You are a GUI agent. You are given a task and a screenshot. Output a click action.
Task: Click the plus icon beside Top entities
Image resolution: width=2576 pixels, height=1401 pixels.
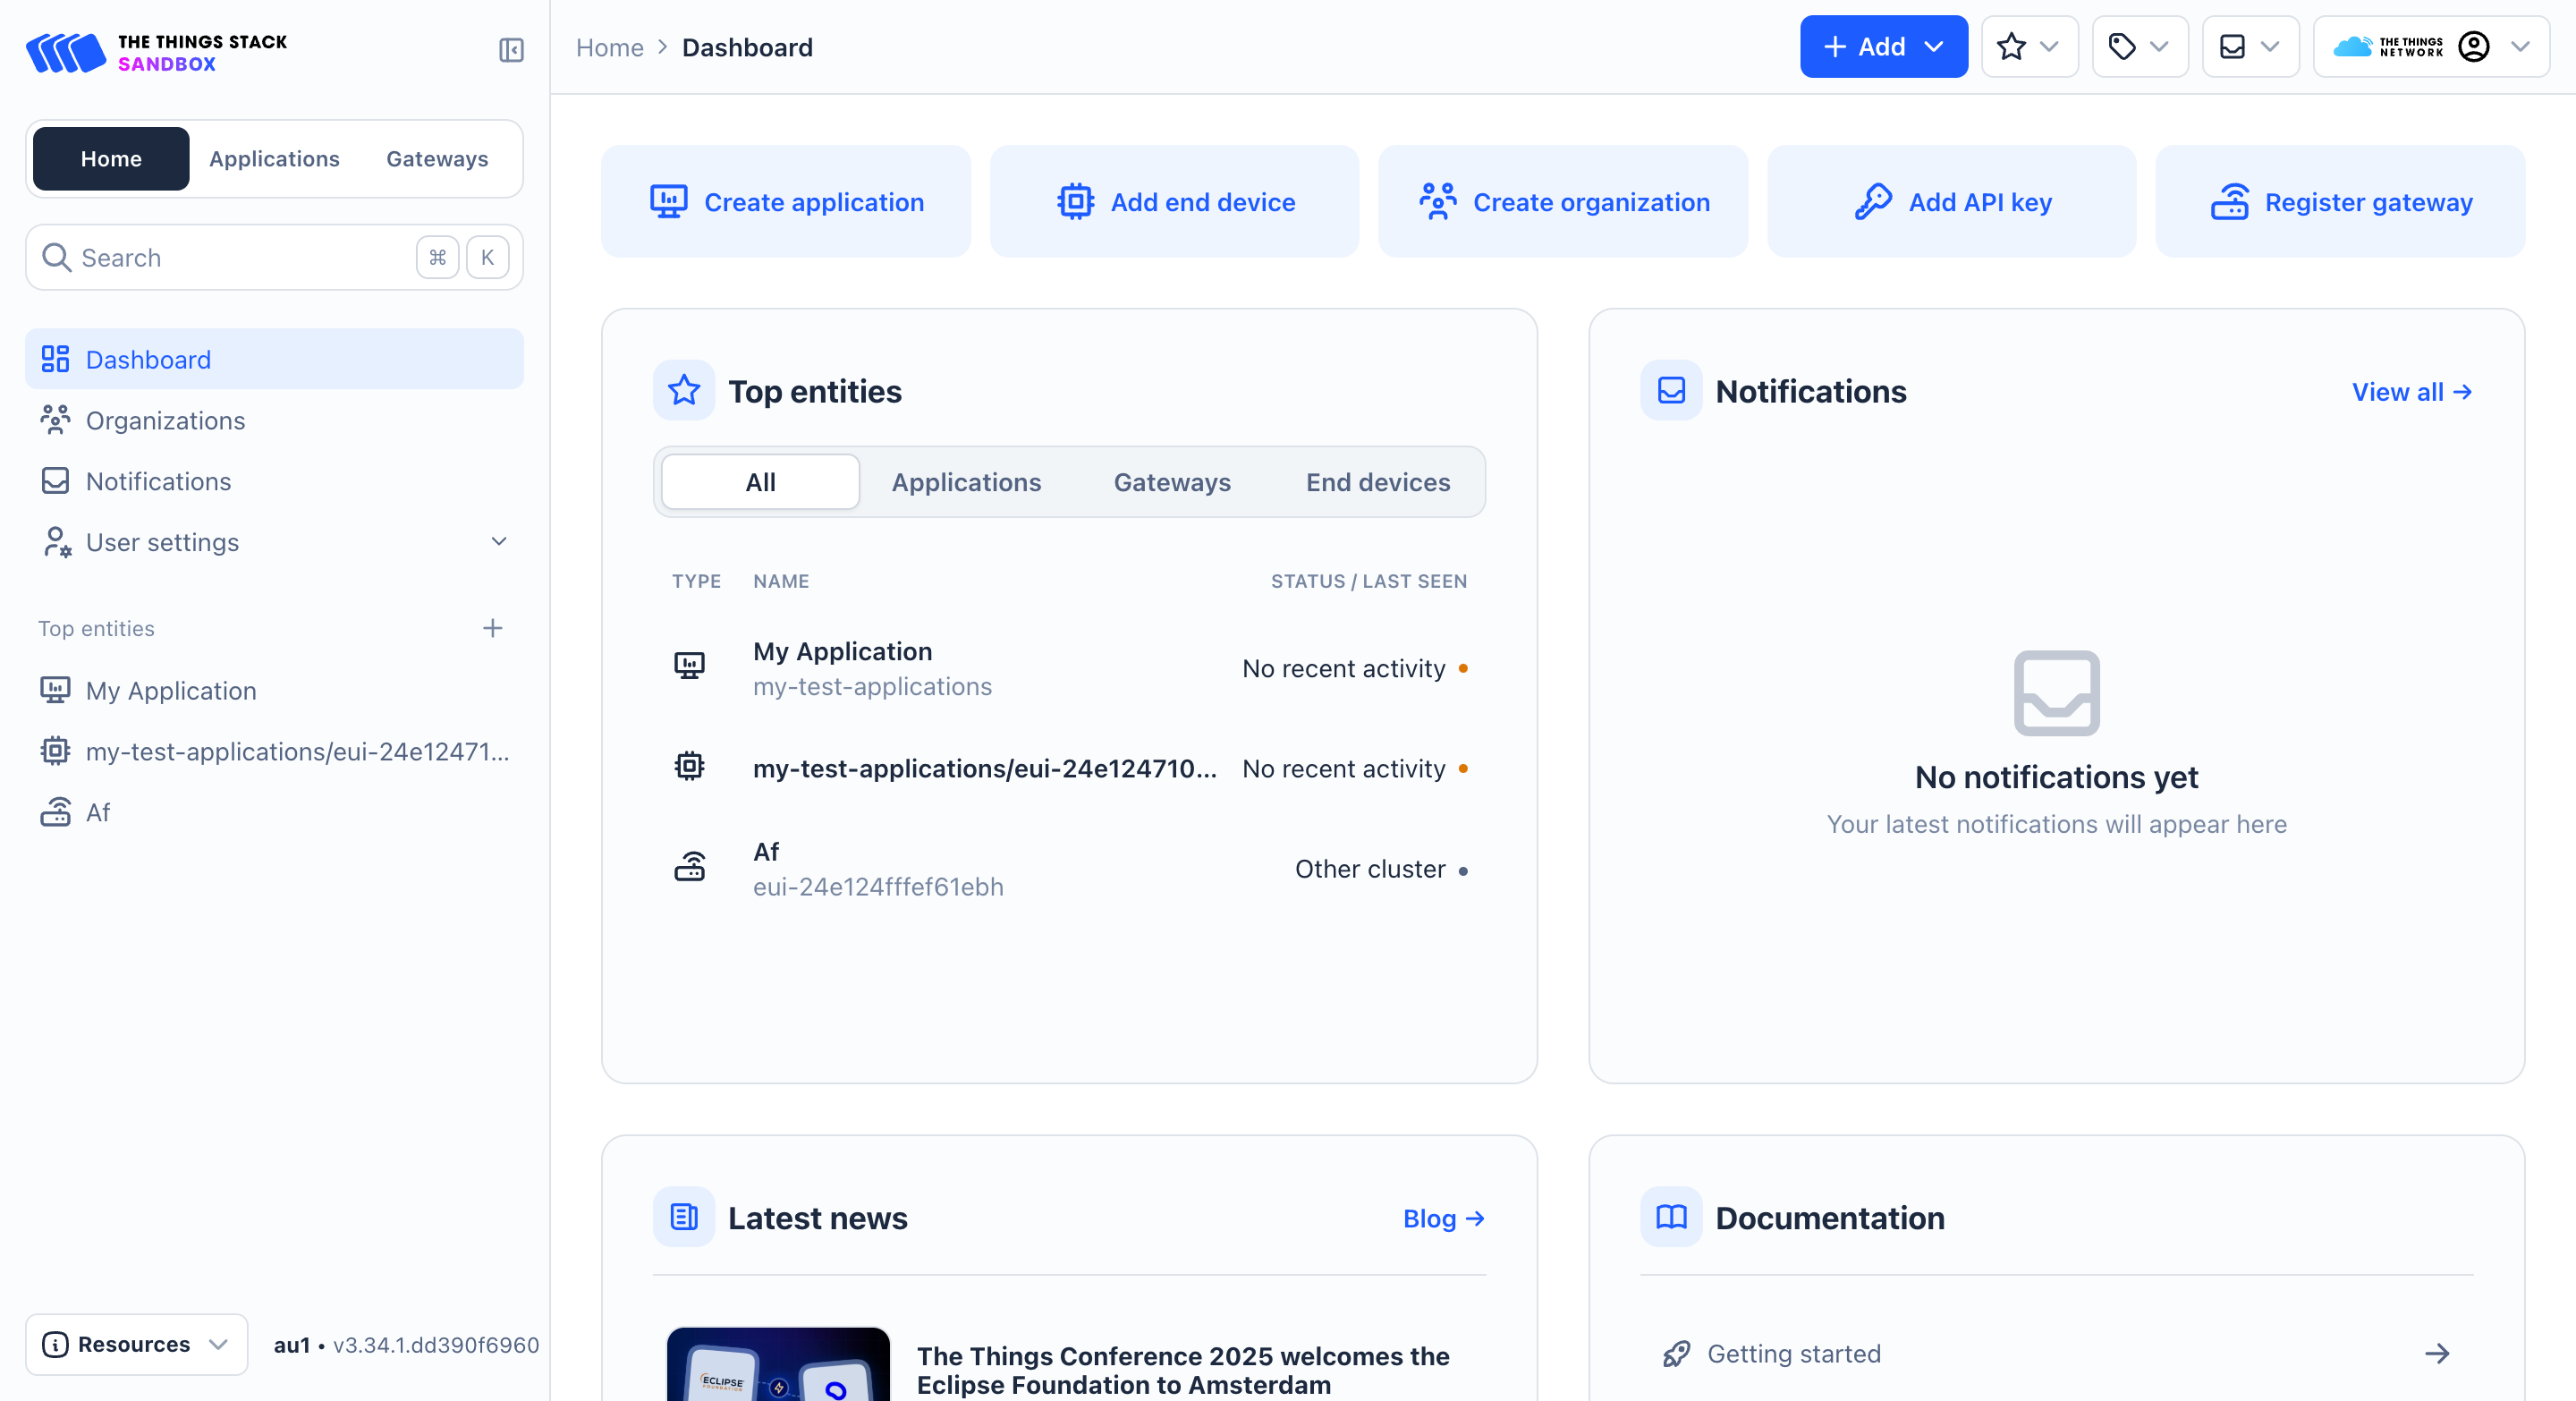click(492, 628)
